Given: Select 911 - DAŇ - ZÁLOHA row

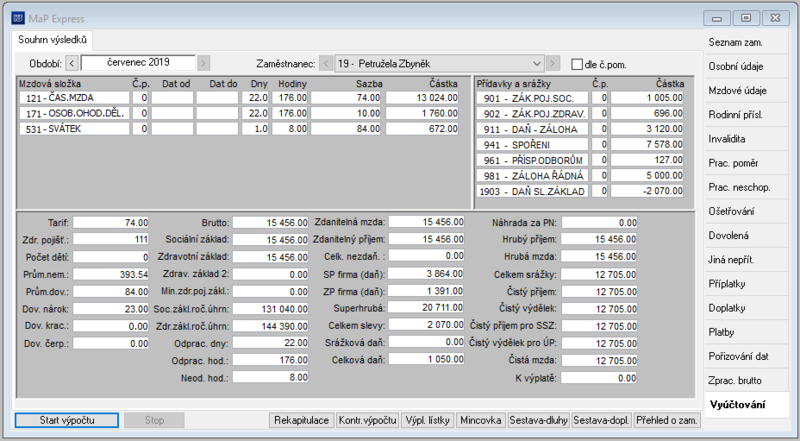Looking at the screenshot, I should (533, 129).
